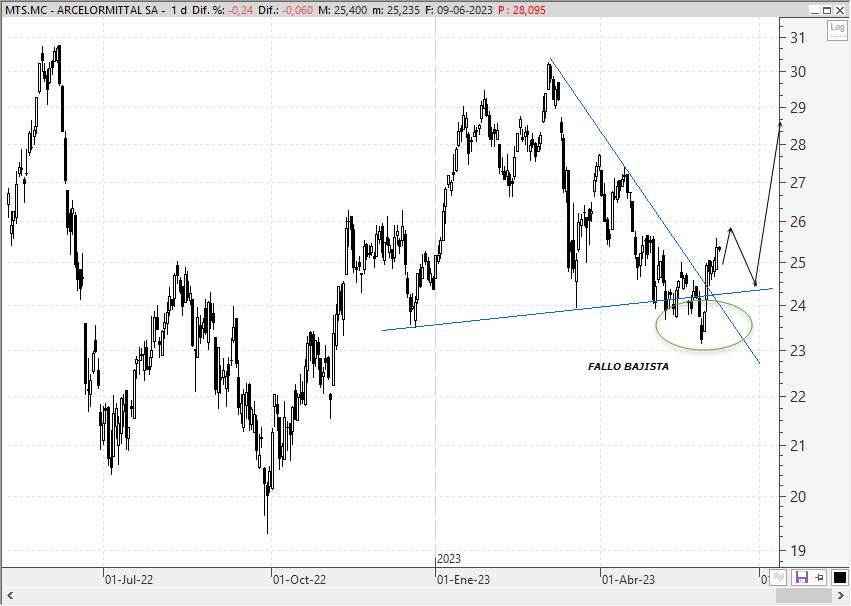
Task: Select the FALLO BAJISTA text annotation
Action: click(628, 367)
